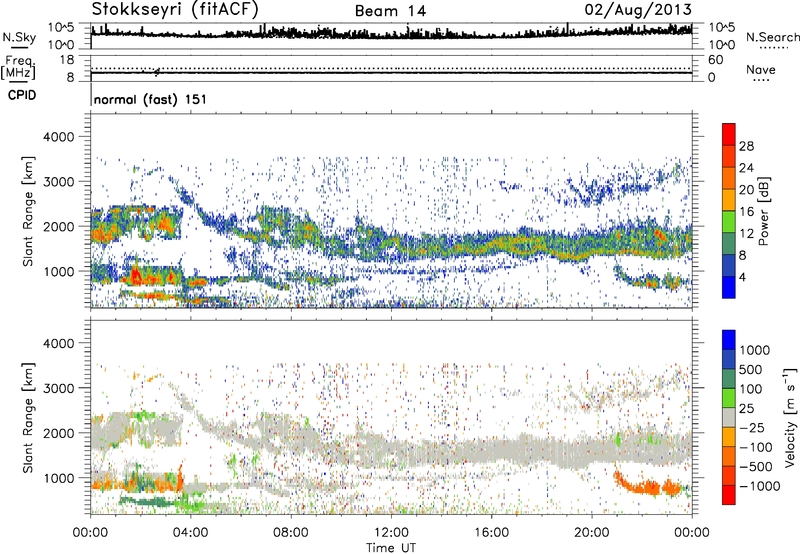Click the 2000 tick of the power panel
This screenshot has height=554, width=800.
pyautogui.click(x=58, y=226)
